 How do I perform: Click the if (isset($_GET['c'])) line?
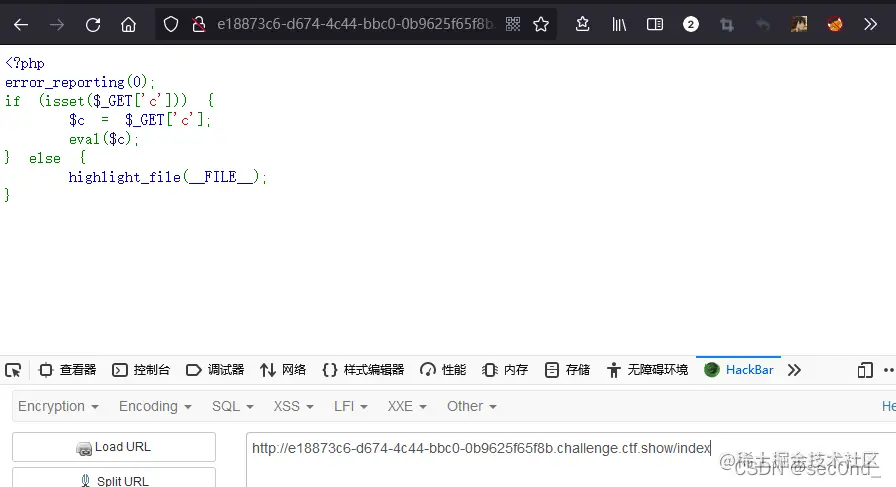coord(110,101)
